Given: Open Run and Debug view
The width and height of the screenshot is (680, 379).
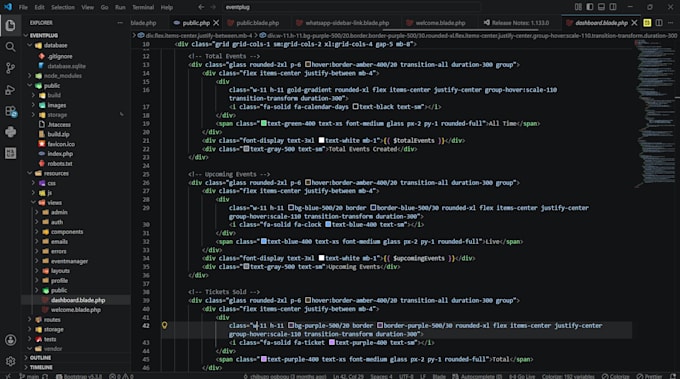Looking at the screenshot, I should pyautogui.click(x=10, y=89).
